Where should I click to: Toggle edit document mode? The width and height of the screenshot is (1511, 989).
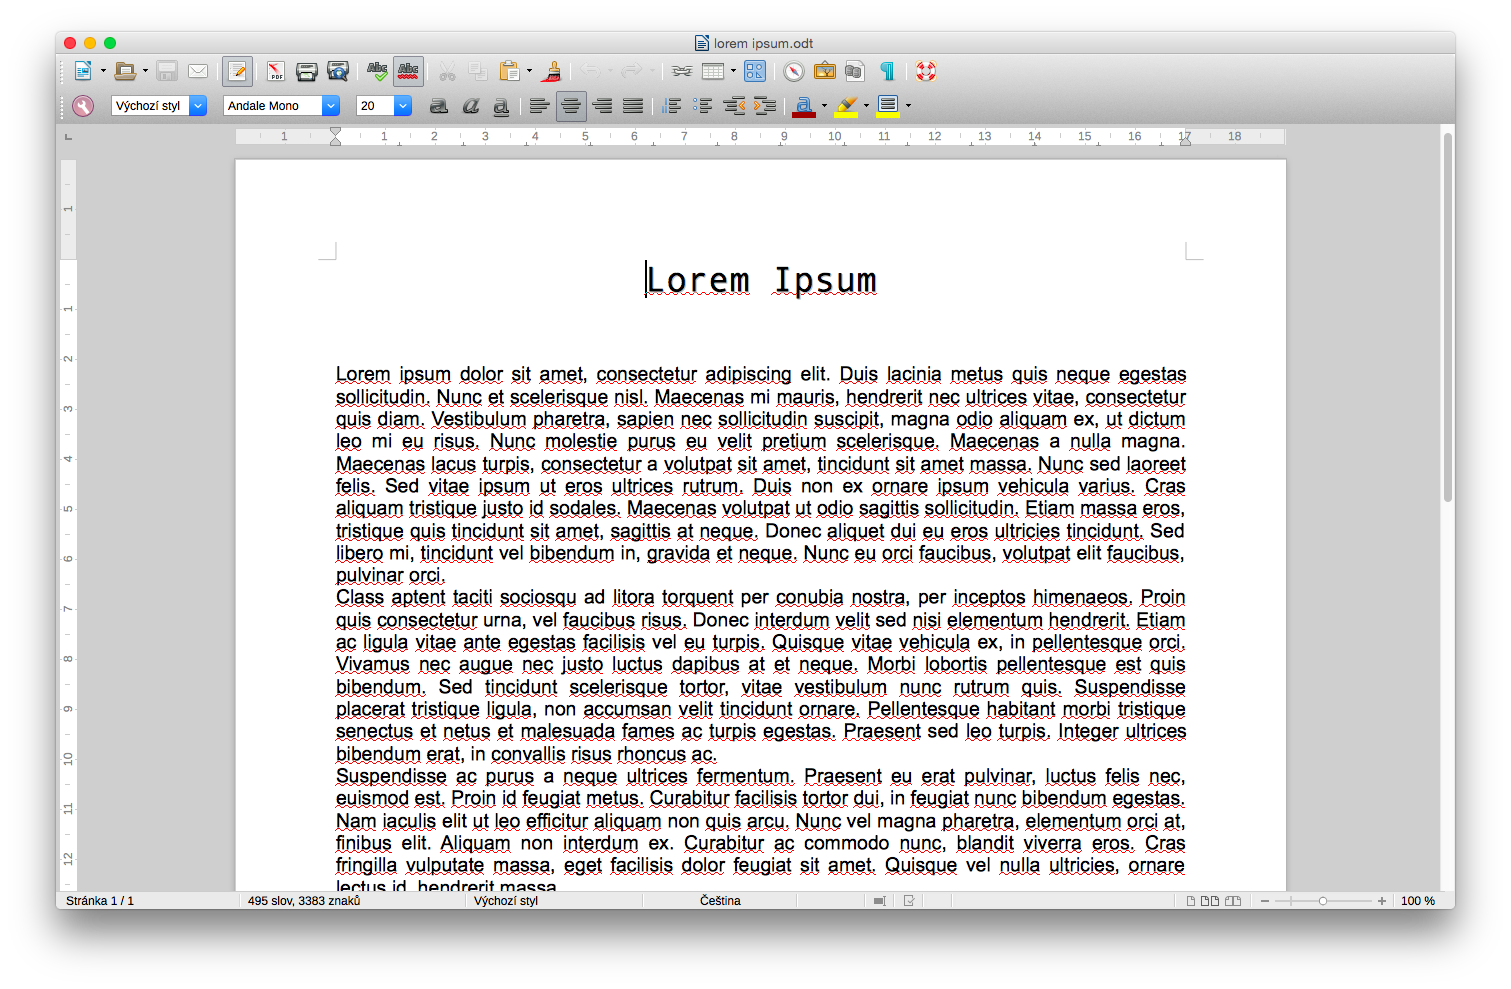pos(237,71)
